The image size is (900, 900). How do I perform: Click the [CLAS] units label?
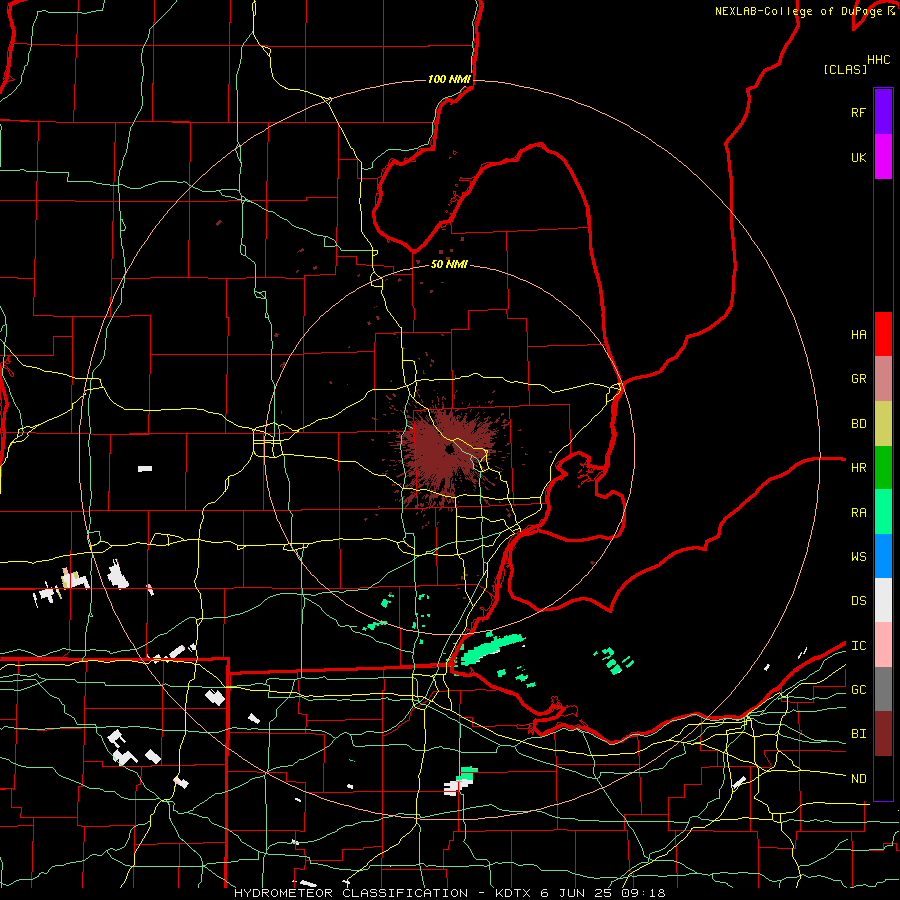coord(845,70)
